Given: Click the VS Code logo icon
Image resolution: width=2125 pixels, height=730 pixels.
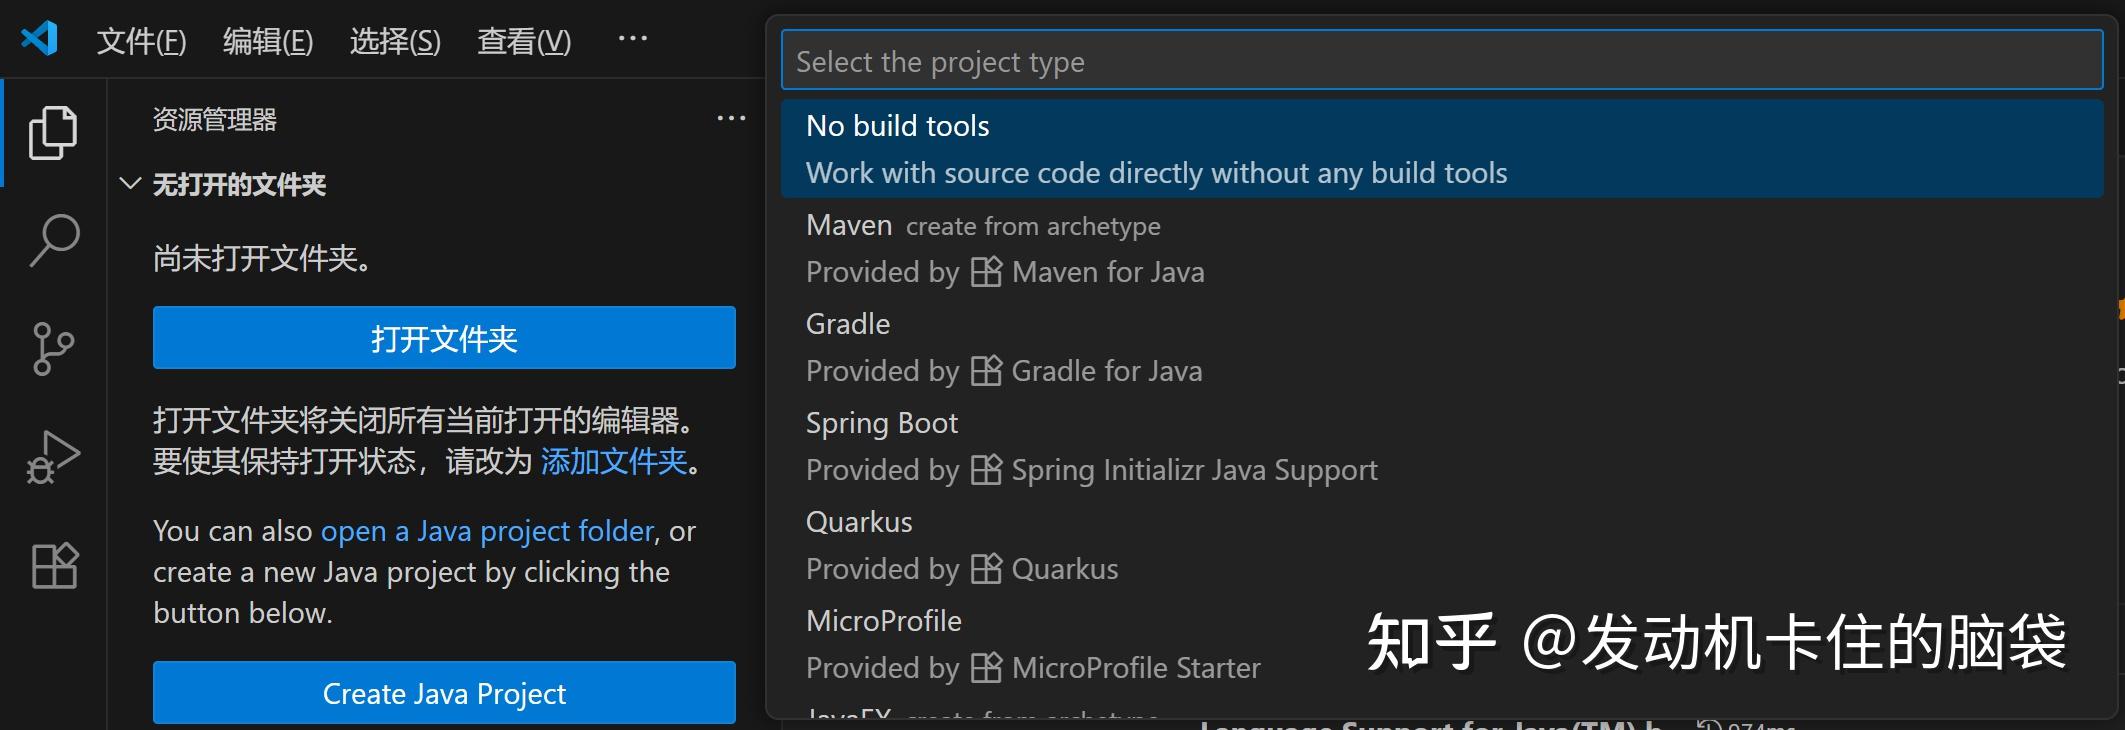Looking at the screenshot, I should click(x=40, y=40).
